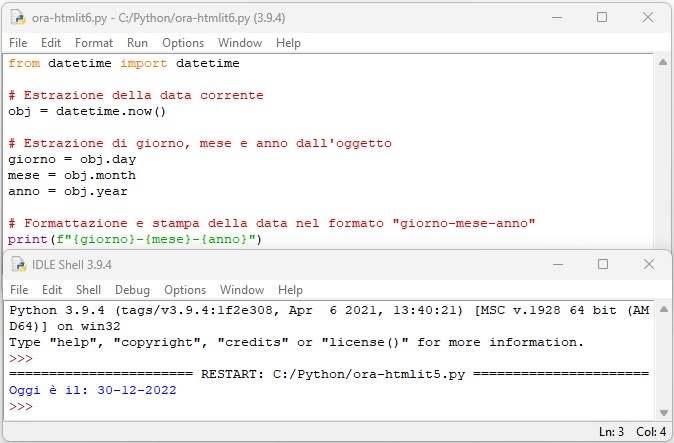
Task: Click the Python file icon in editor title bar
Action: click(17, 17)
